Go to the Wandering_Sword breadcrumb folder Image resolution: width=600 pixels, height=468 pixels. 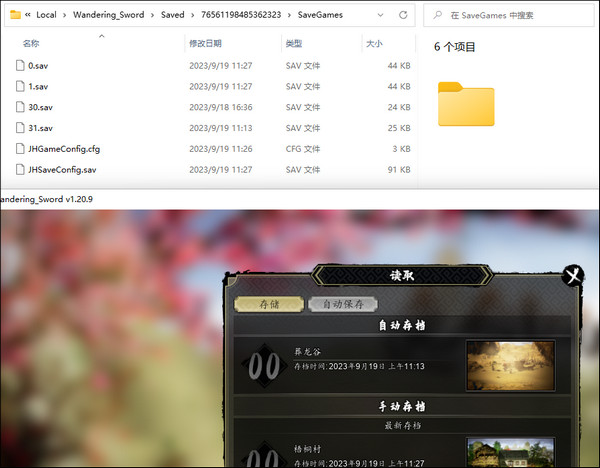click(x=109, y=15)
